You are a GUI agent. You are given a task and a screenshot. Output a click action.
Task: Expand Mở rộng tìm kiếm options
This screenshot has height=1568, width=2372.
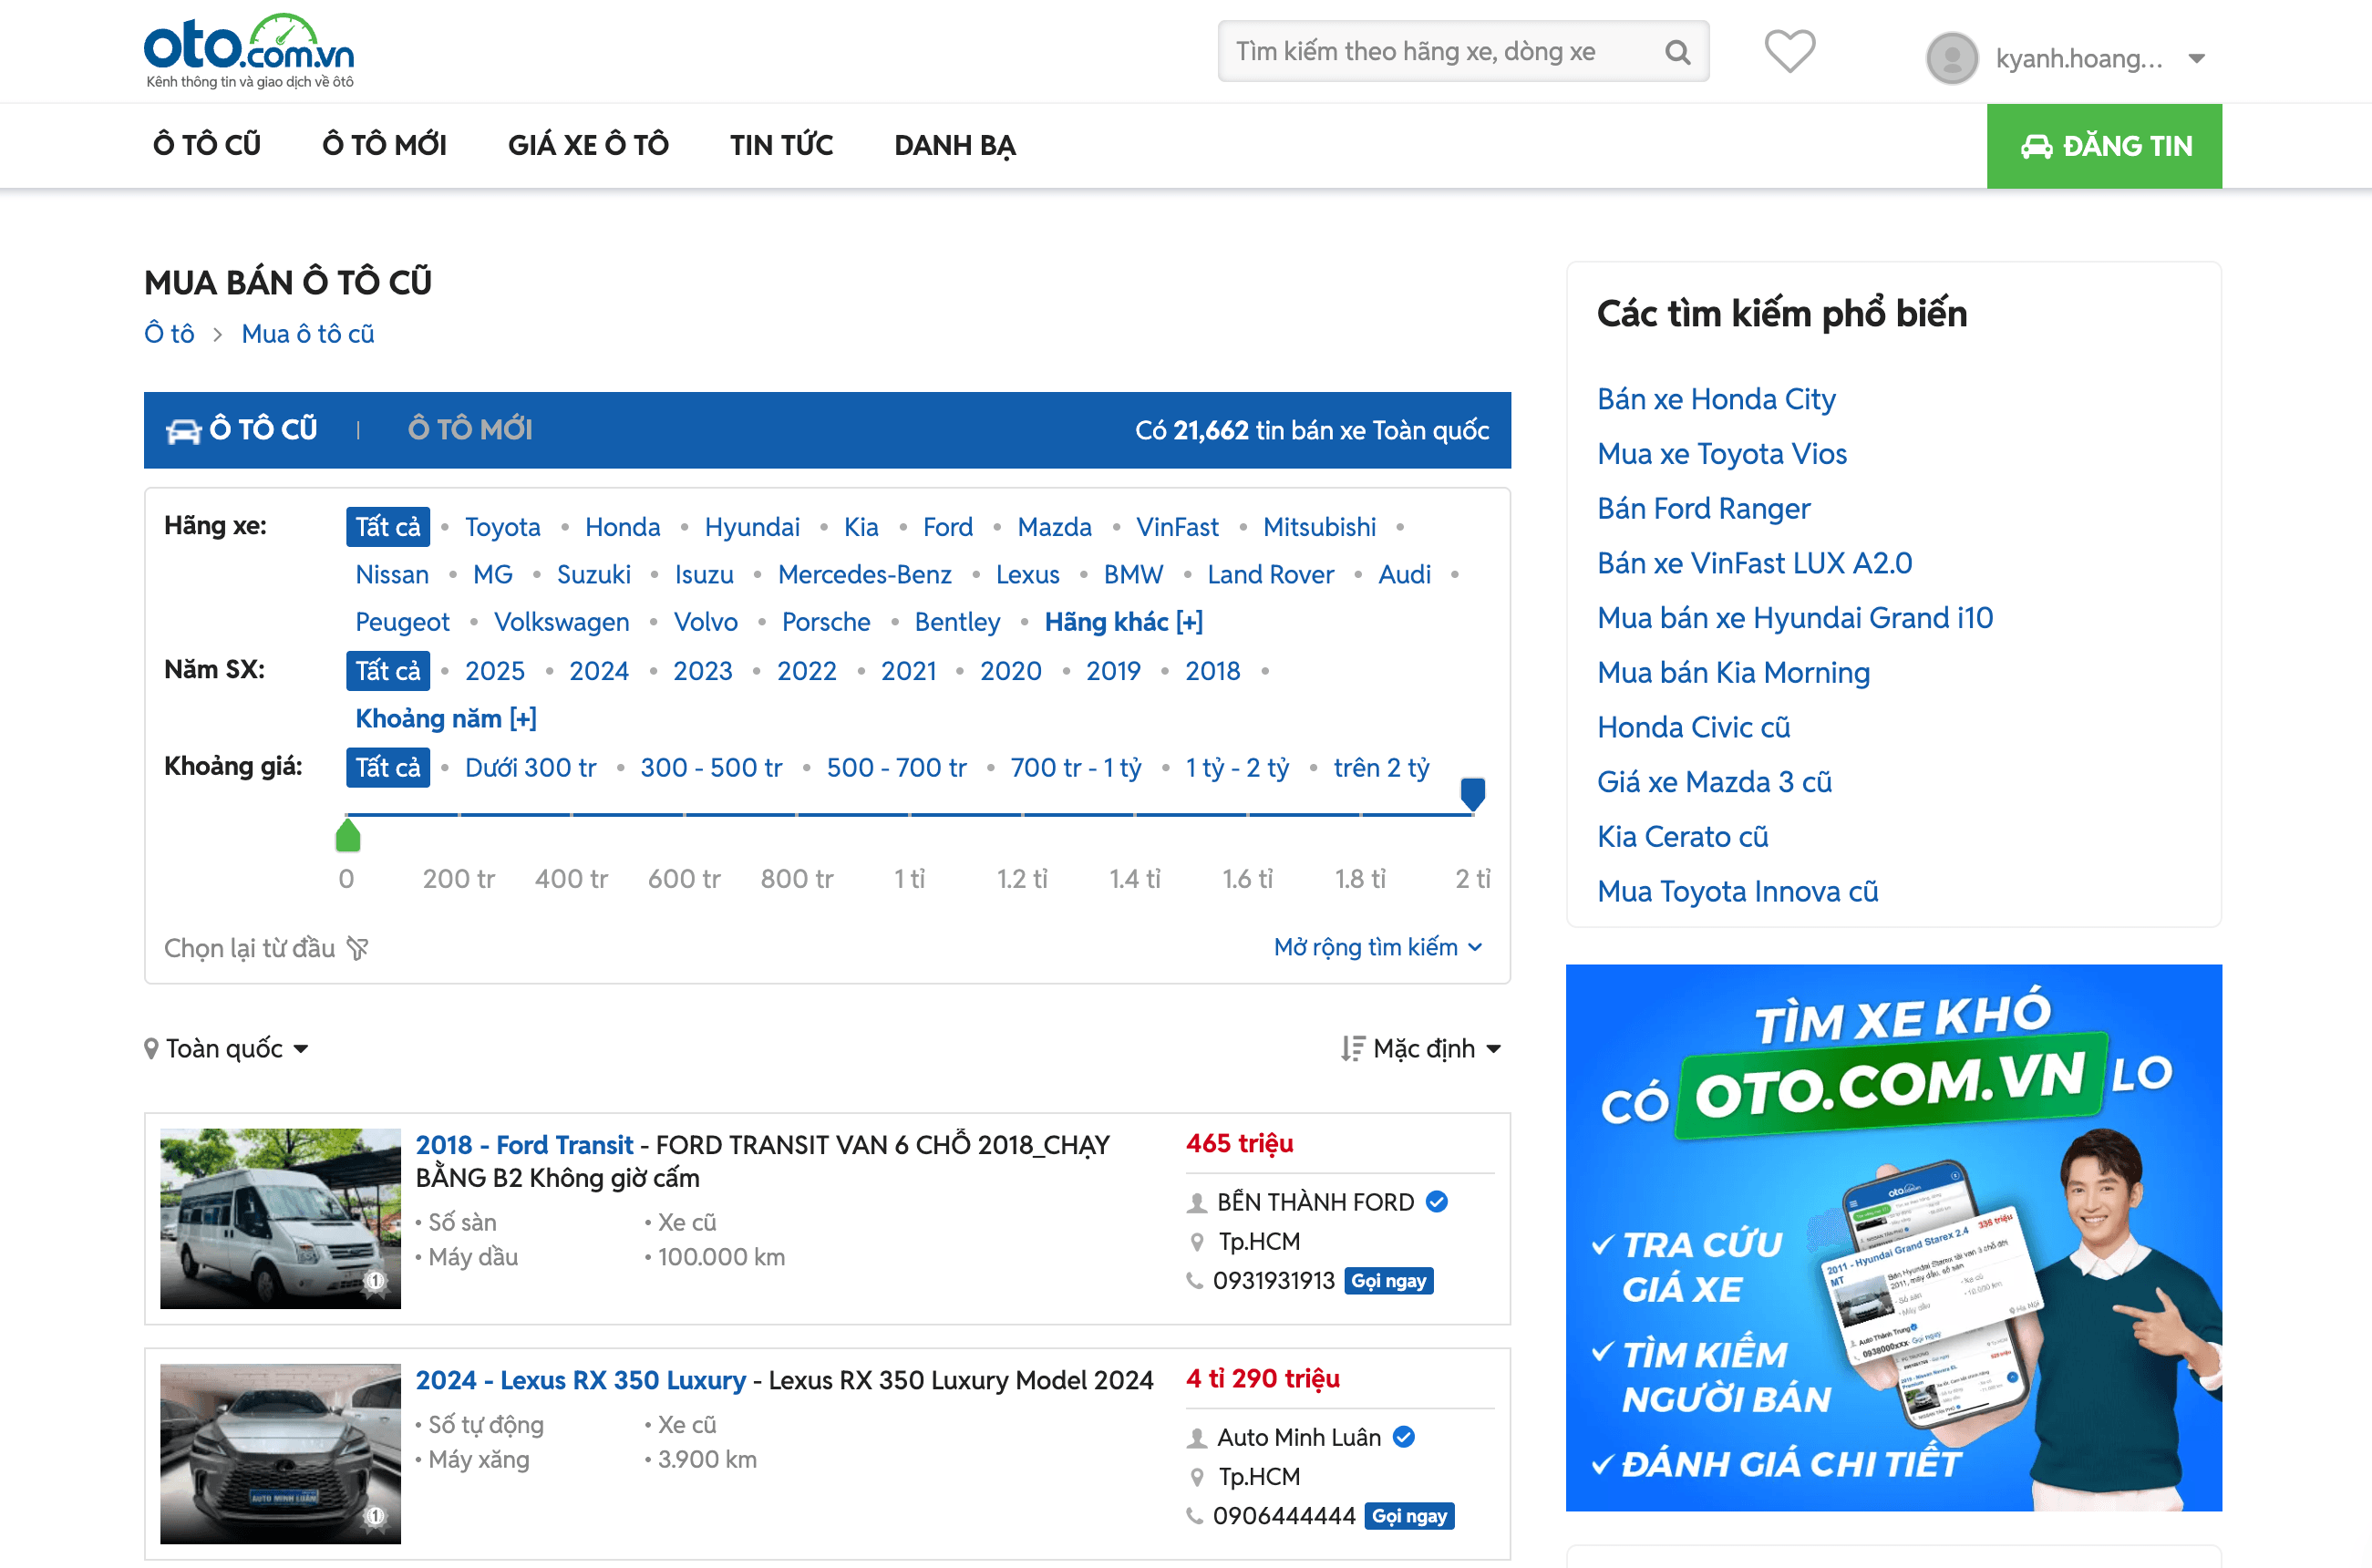[x=1377, y=947]
